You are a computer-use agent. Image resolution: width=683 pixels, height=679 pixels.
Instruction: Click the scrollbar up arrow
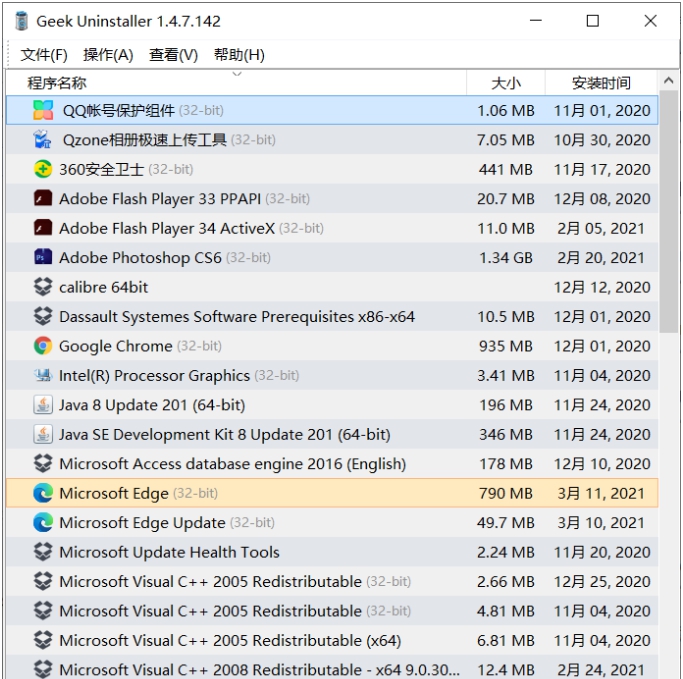point(669,81)
